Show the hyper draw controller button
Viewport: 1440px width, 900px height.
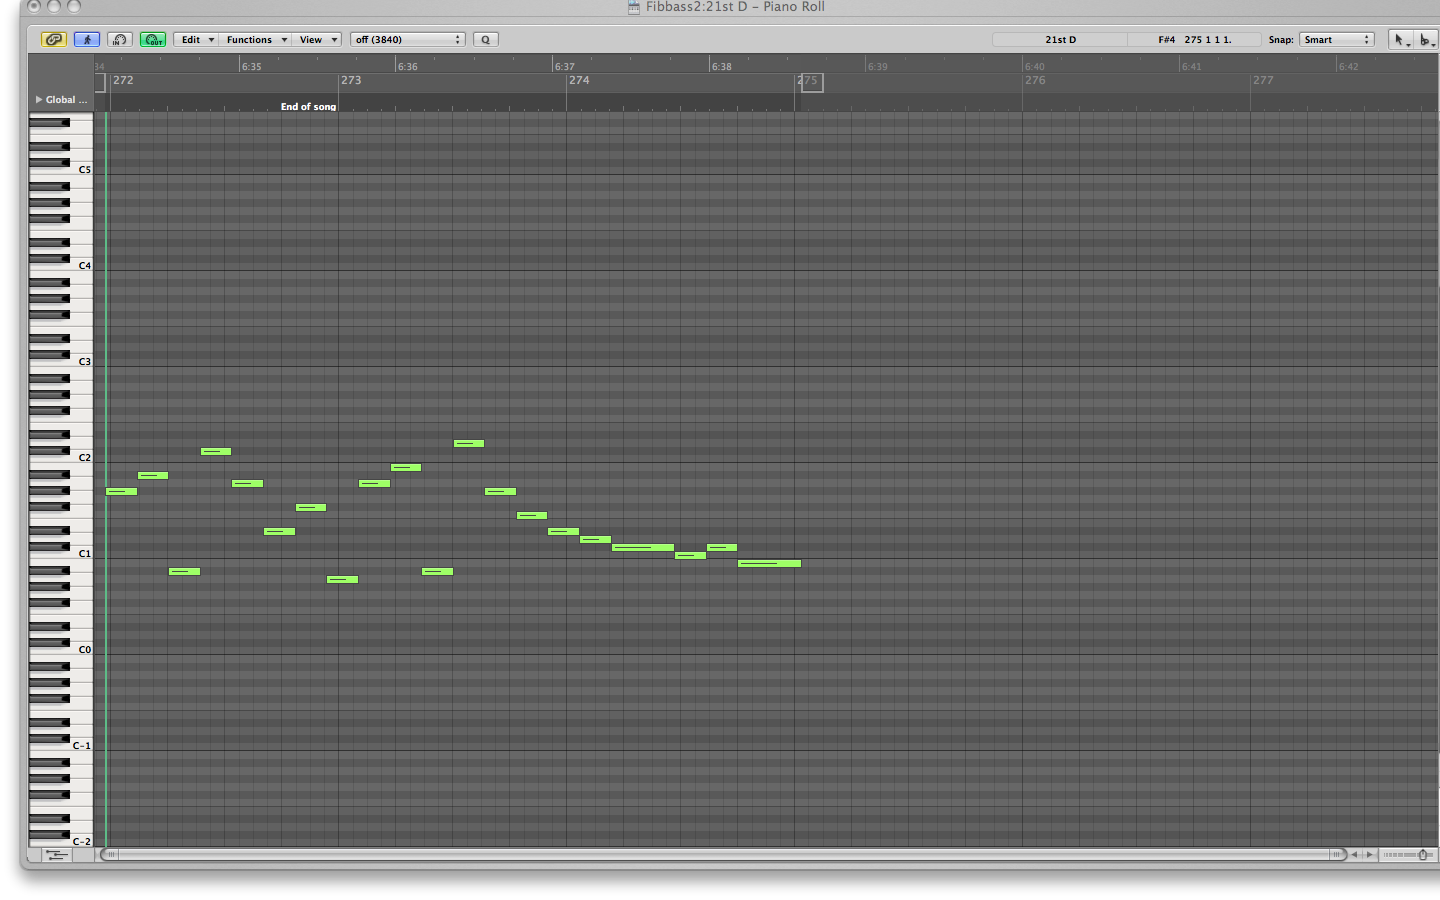[x=57, y=855]
